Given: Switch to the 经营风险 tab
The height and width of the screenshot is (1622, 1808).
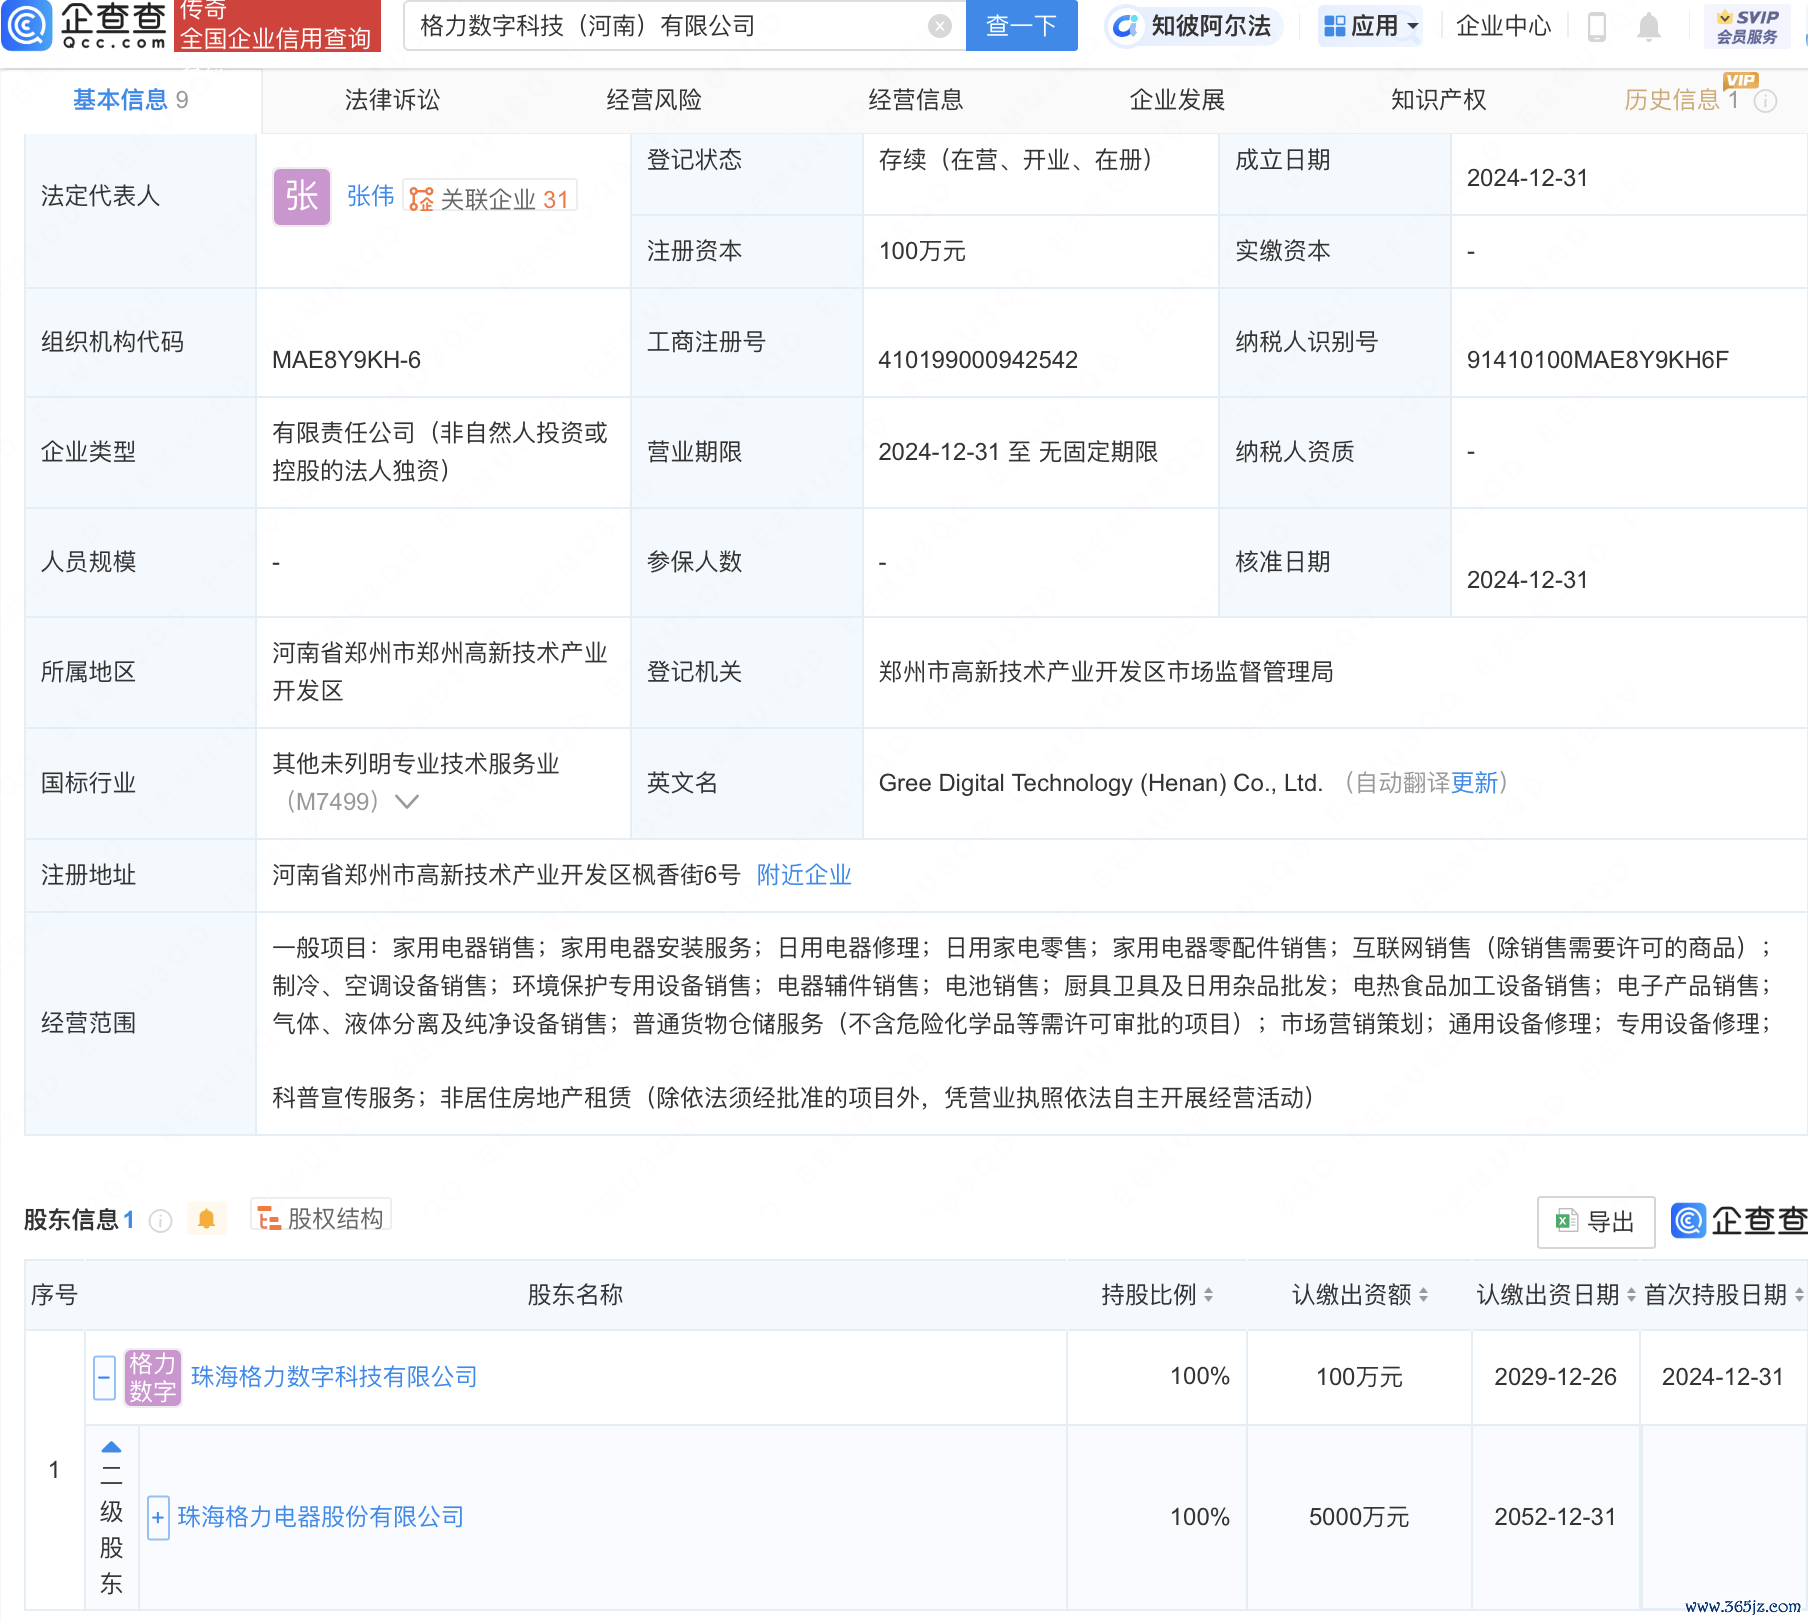Looking at the screenshot, I should point(654,100).
